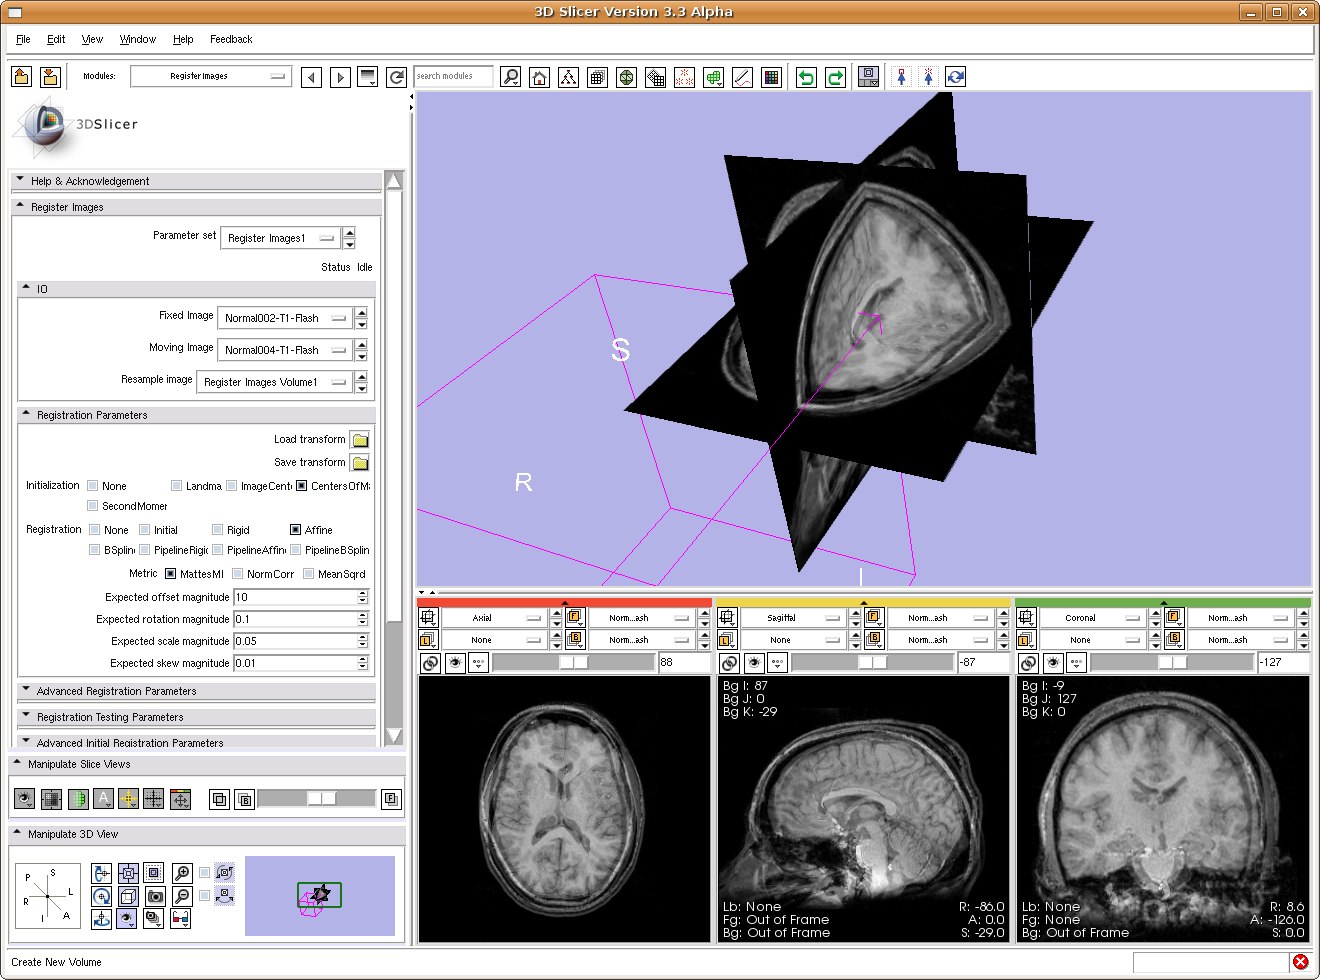Viewport: 1320px width, 980px height.
Task: Click the undo arrow in toolbar
Action: coord(806,77)
